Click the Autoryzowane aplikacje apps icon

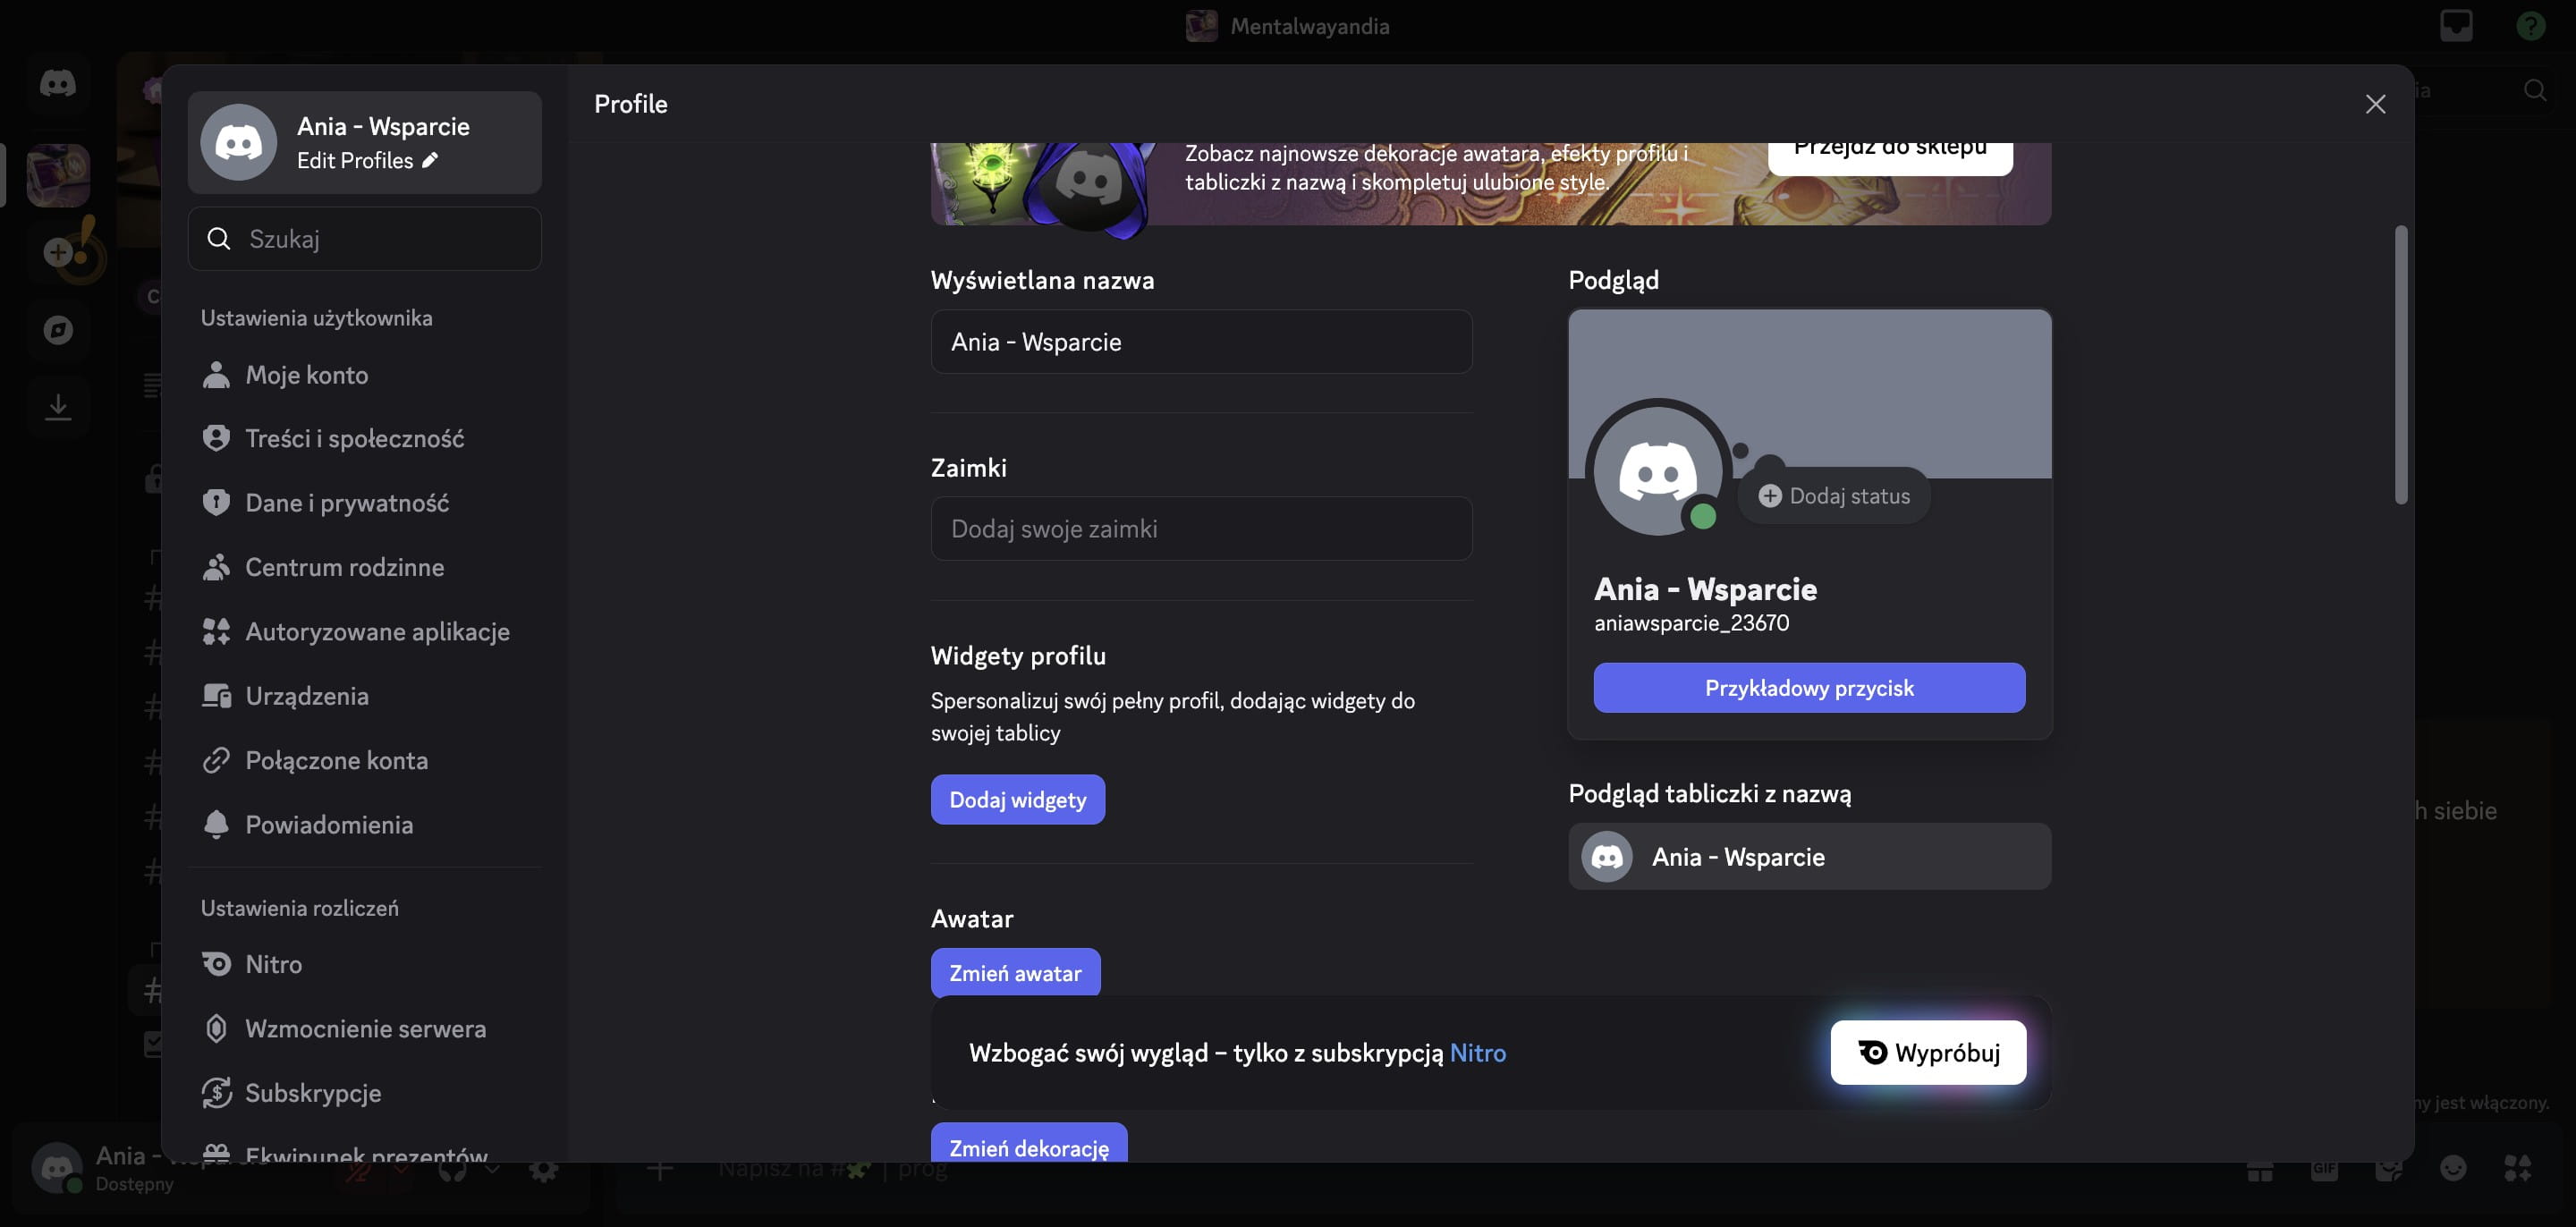pos(216,632)
